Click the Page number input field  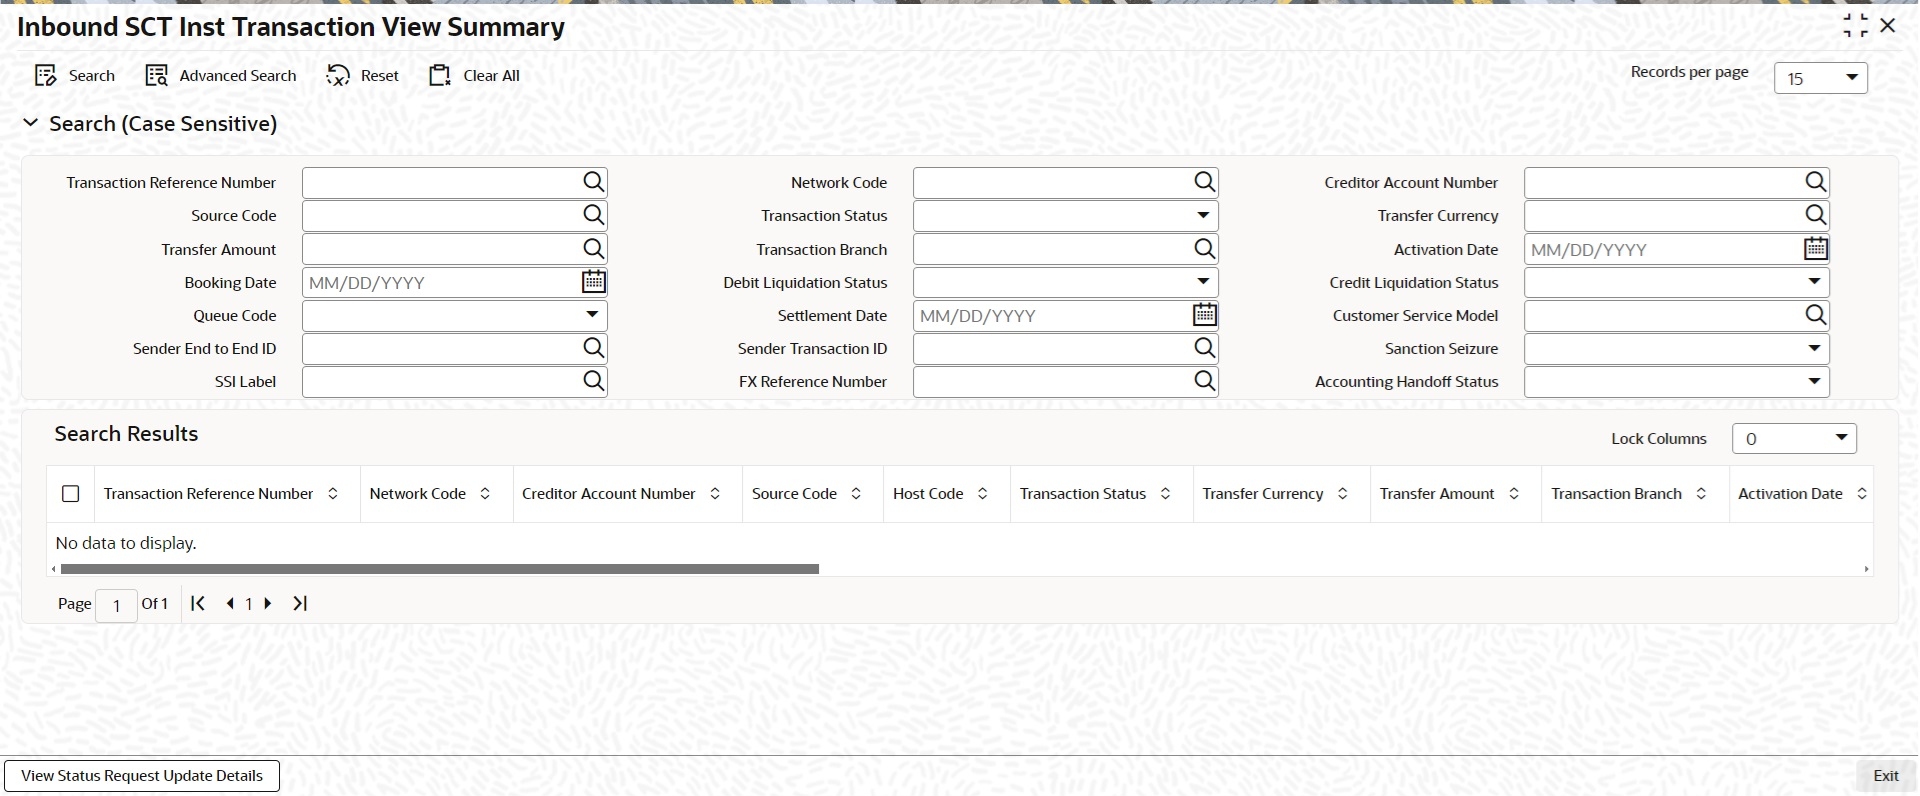point(116,605)
